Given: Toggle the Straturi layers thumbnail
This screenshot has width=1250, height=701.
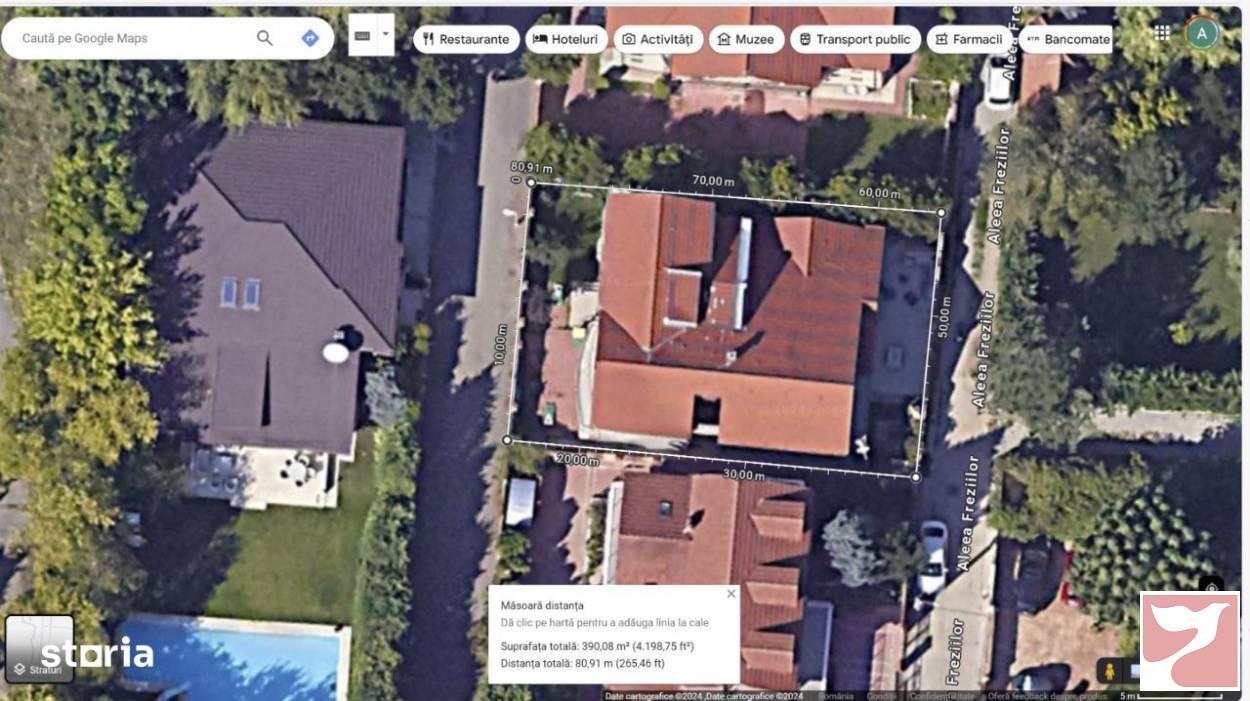Looking at the screenshot, I should [x=40, y=649].
